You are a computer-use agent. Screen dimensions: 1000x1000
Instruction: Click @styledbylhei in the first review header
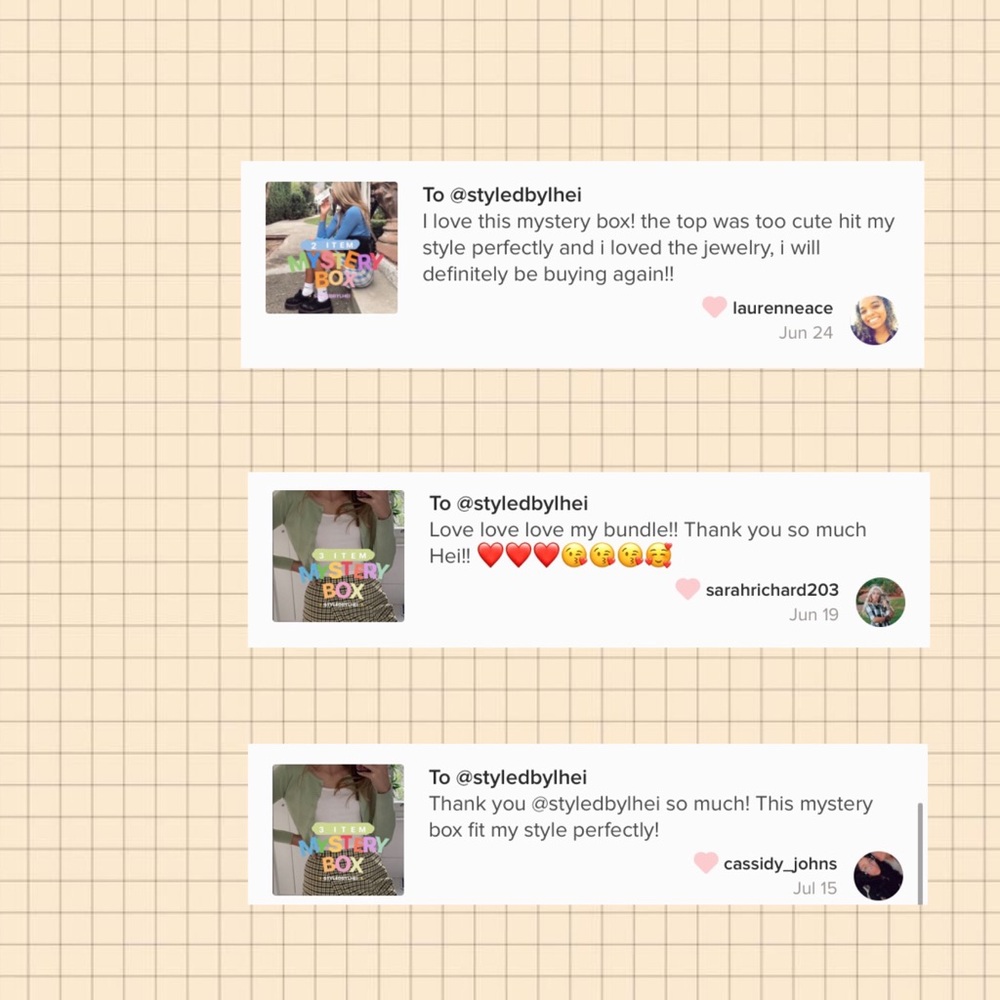(515, 195)
